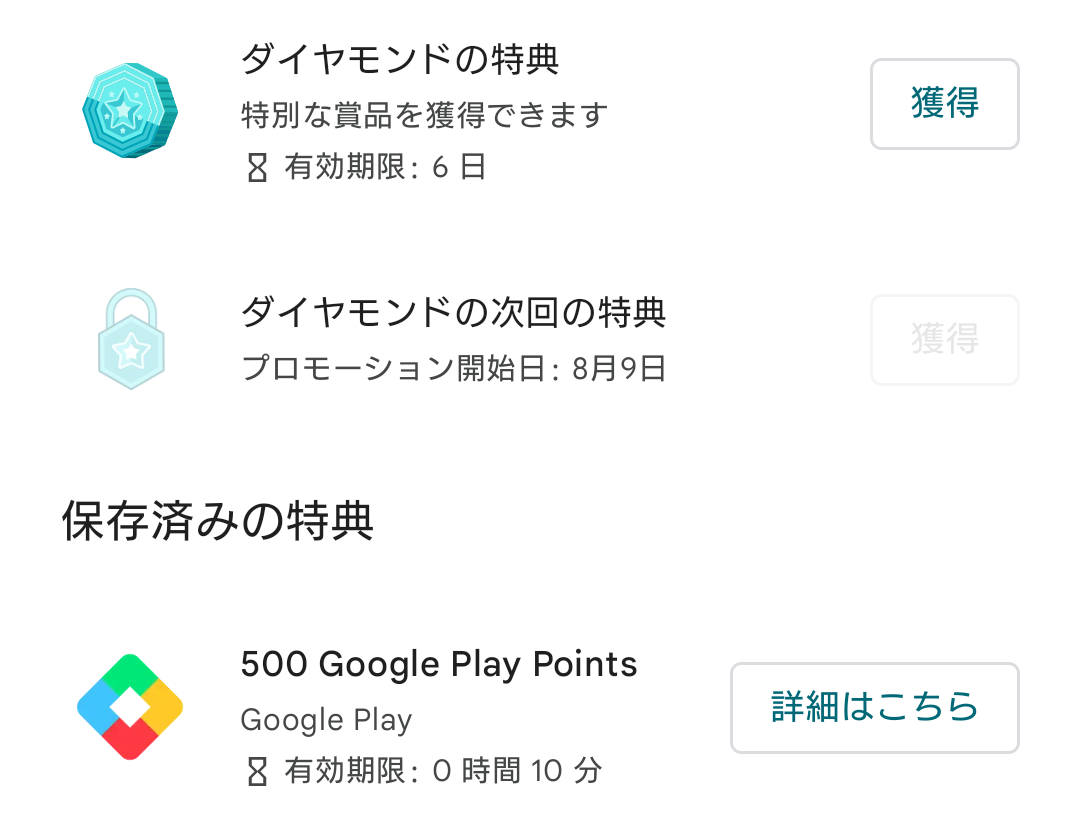1080x831 pixels.
Task: Click the colorful Google Play Points logo
Action: click(130, 707)
